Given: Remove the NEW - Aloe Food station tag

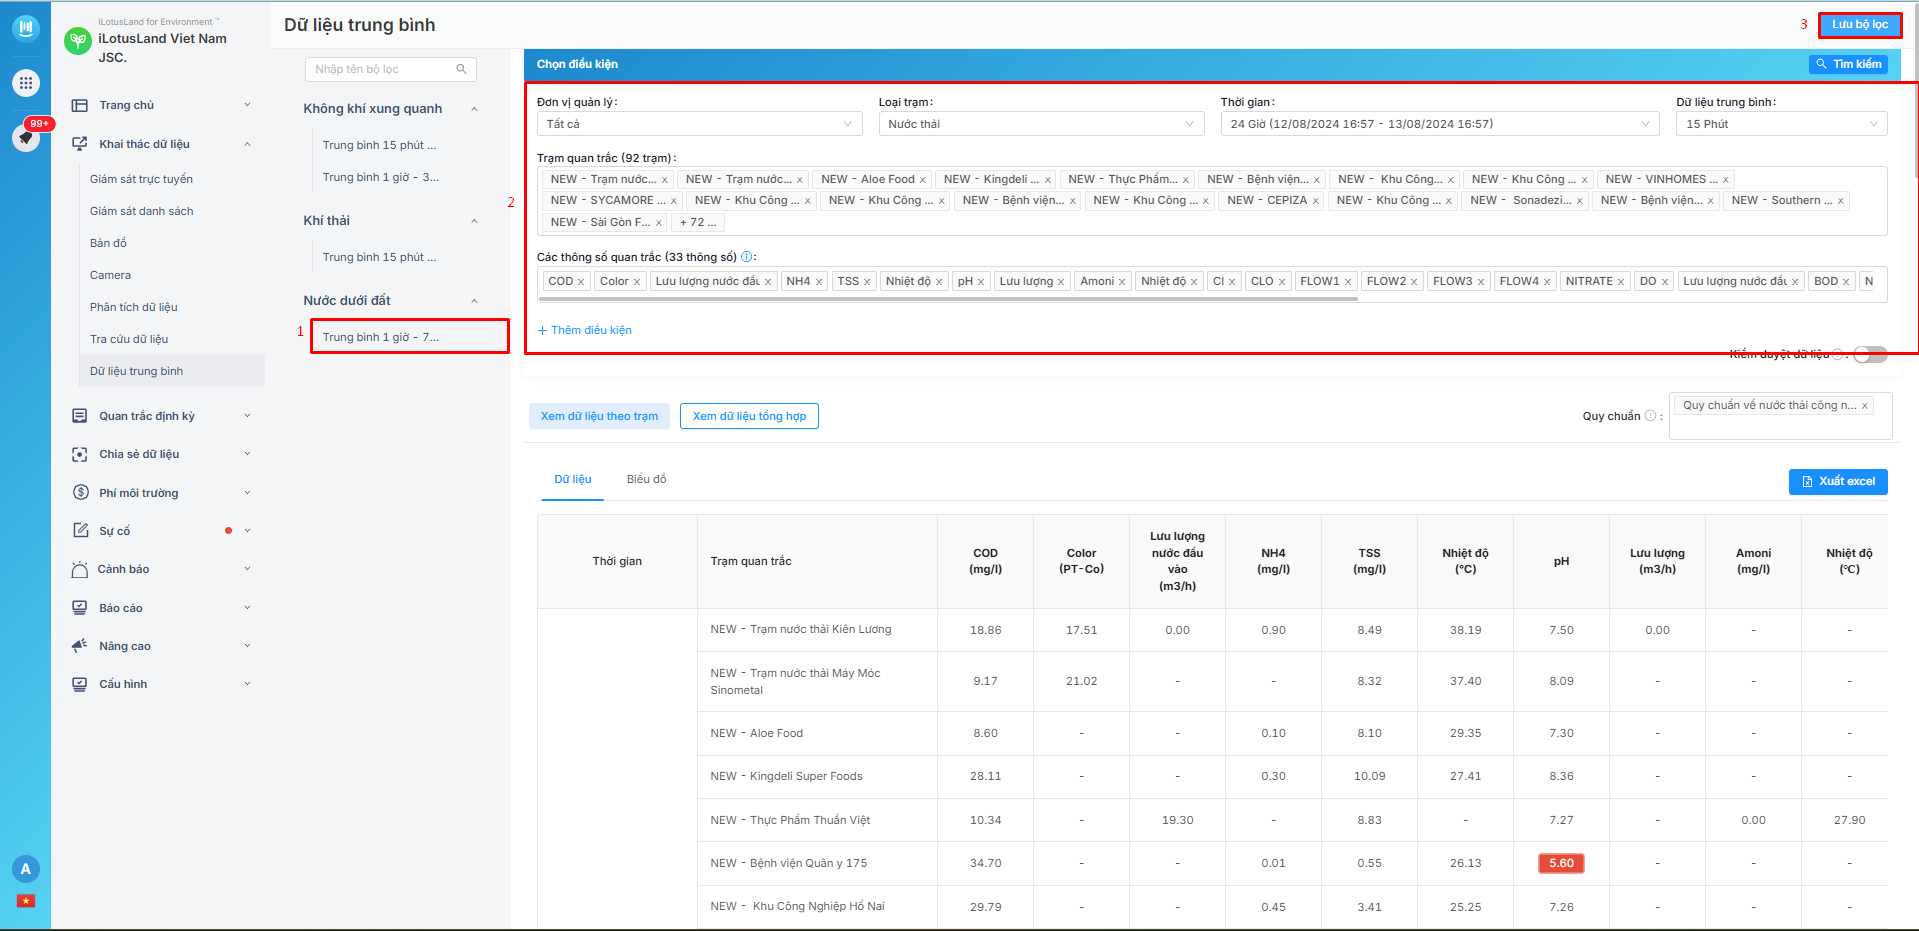Looking at the screenshot, I should tap(923, 180).
